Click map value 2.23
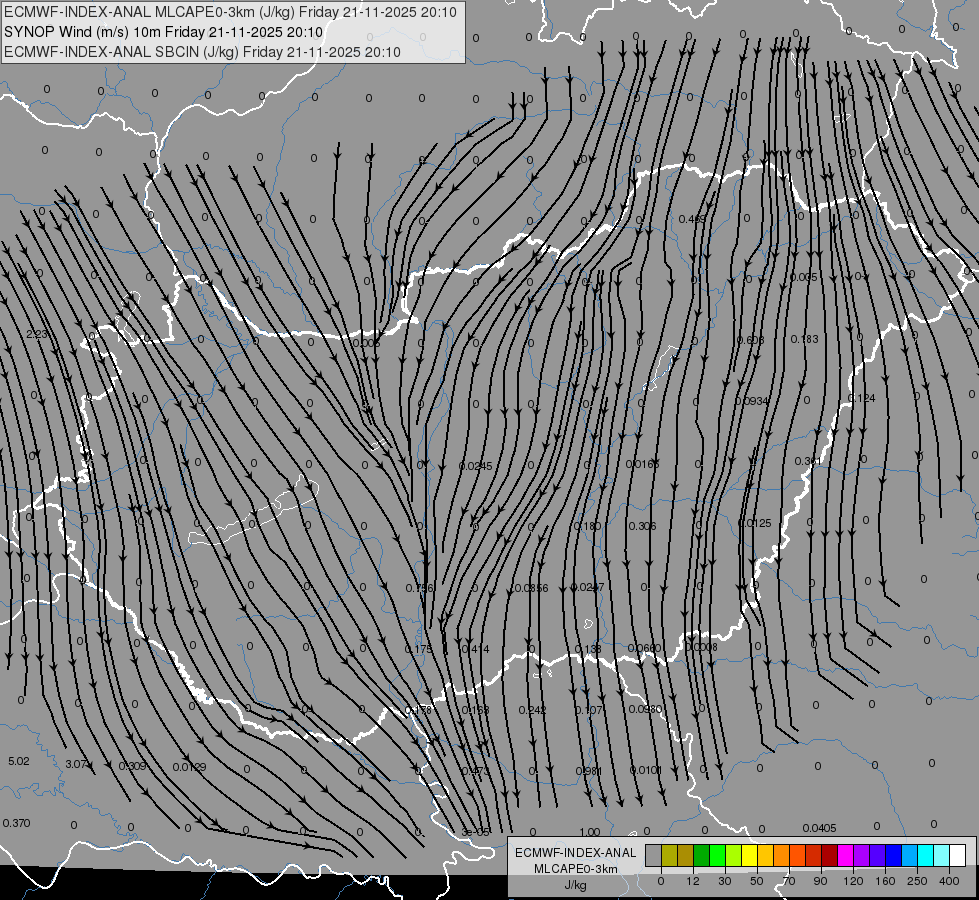Viewport: 979px width, 900px height. (37, 334)
